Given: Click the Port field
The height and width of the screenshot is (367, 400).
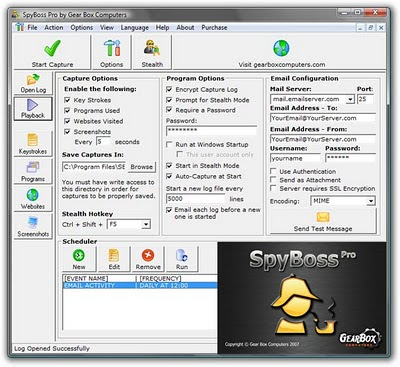Looking at the screenshot, I should pyautogui.click(x=365, y=99).
